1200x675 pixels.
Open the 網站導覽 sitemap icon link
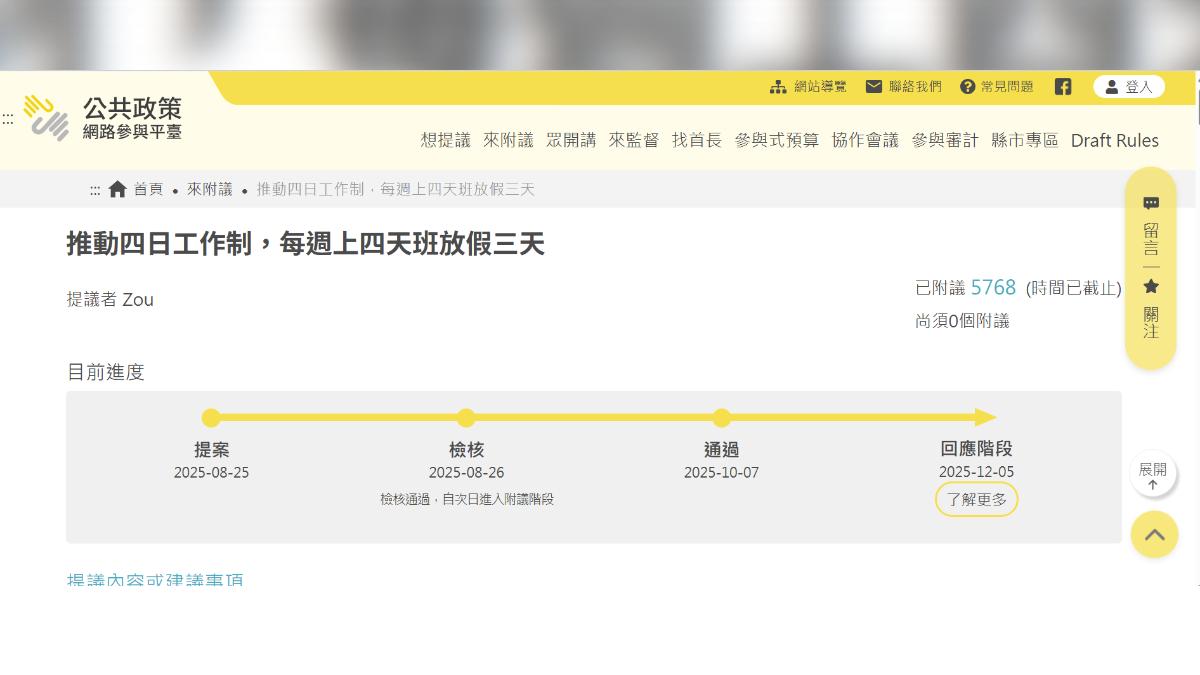pyautogui.click(x=778, y=87)
